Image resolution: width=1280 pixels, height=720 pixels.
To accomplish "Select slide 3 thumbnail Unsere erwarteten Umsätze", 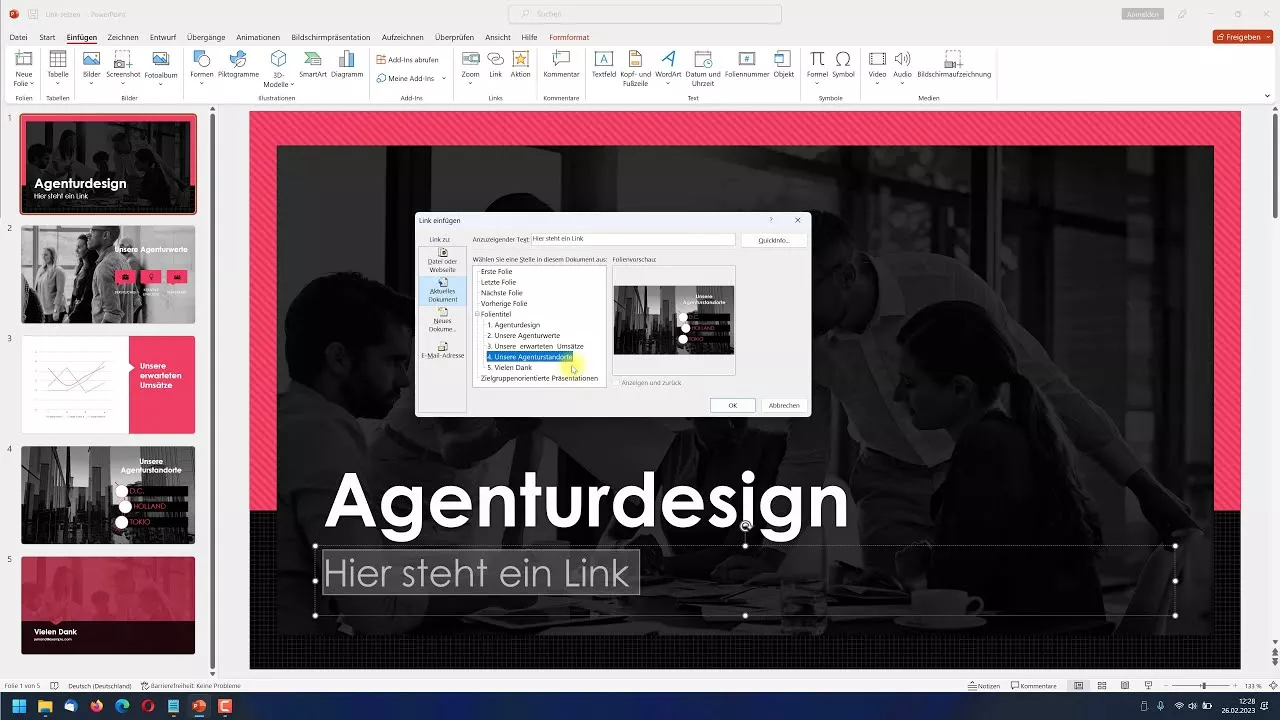I will pos(108,385).
